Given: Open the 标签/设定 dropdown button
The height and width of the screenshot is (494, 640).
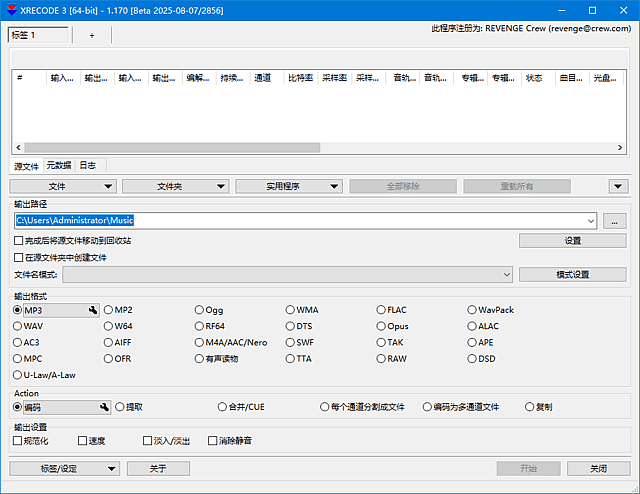Looking at the screenshot, I should pyautogui.click(x=64, y=469).
